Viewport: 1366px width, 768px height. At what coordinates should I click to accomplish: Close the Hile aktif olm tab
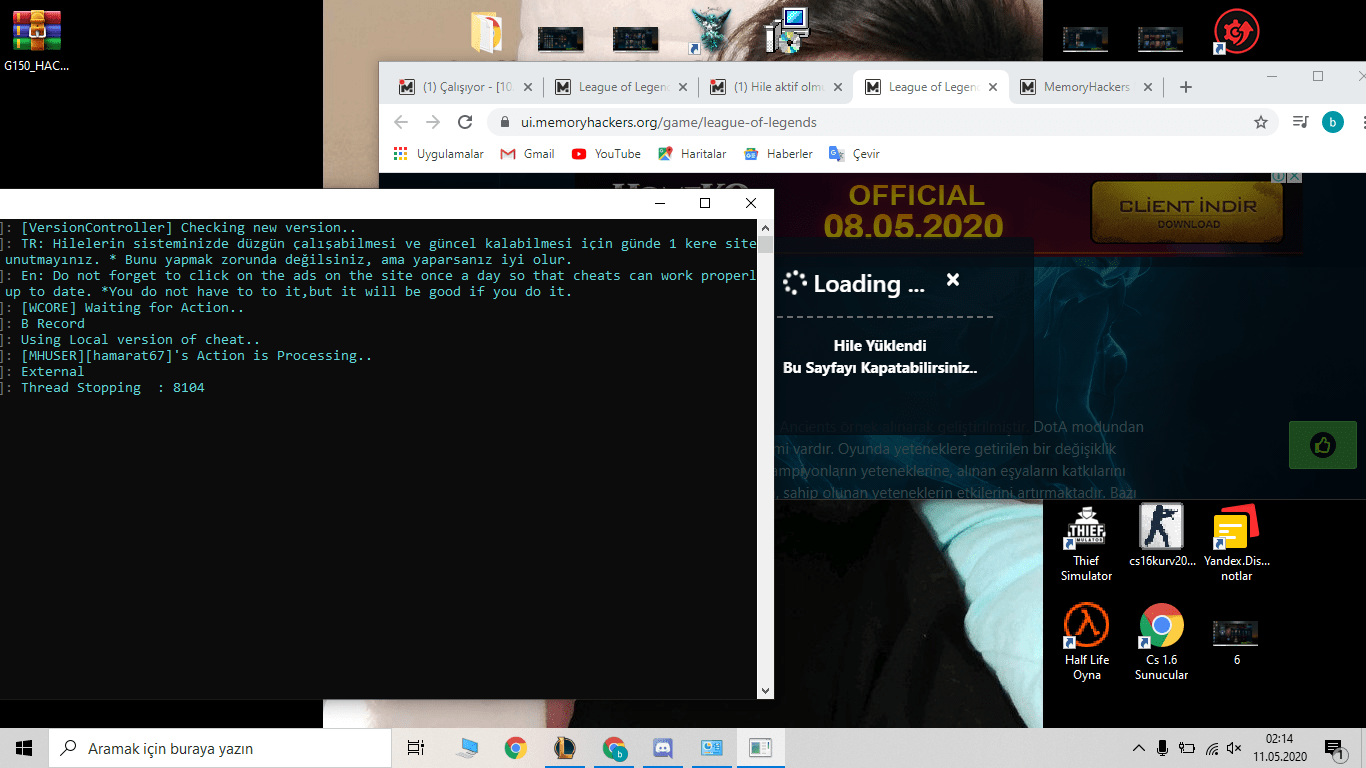coord(838,87)
